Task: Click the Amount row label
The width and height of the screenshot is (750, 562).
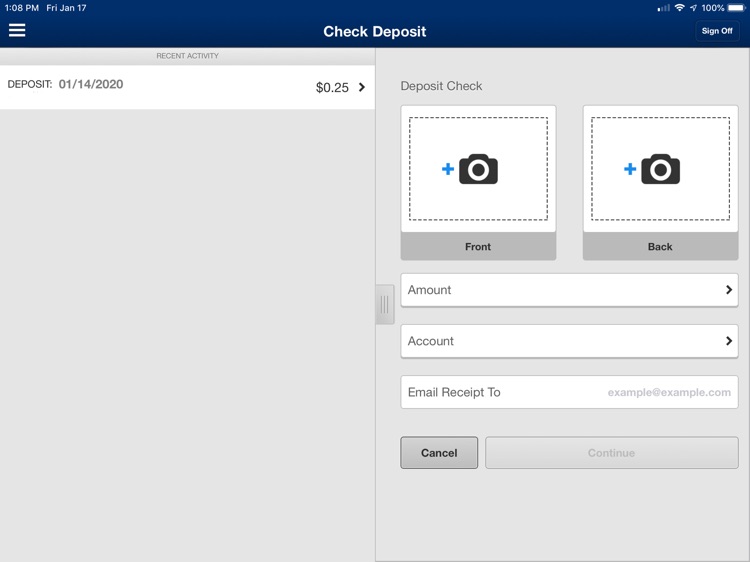Action: click(x=429, y=290)
